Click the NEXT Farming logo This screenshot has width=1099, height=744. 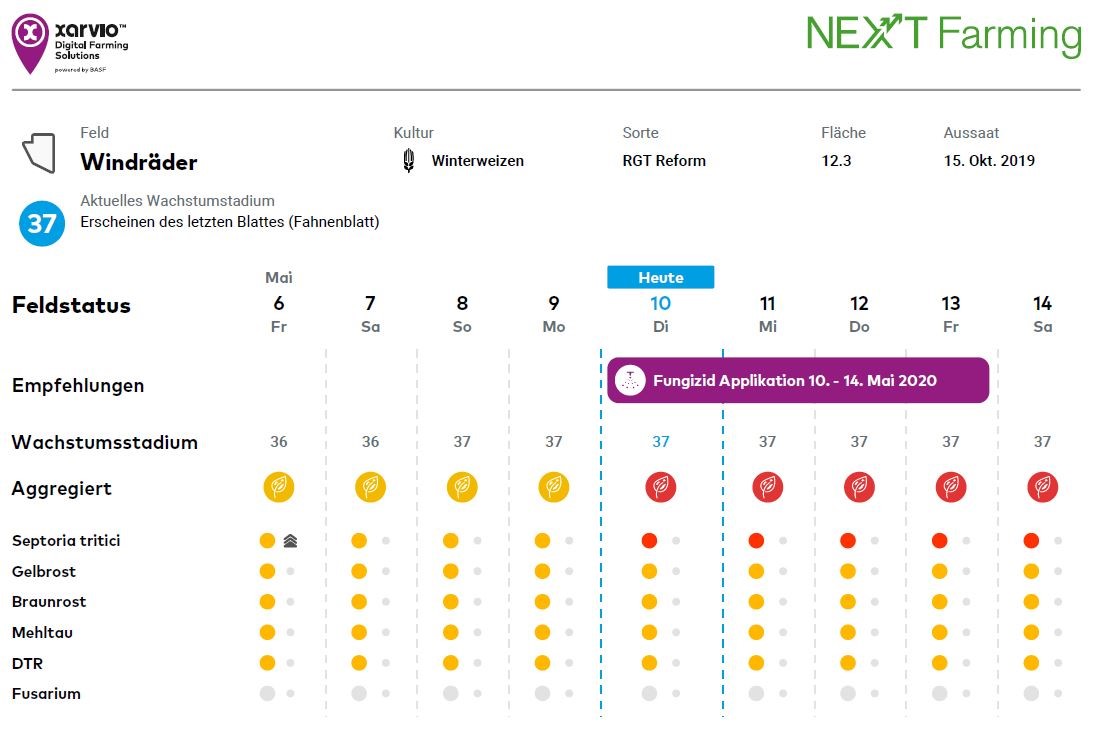point(943,36)
